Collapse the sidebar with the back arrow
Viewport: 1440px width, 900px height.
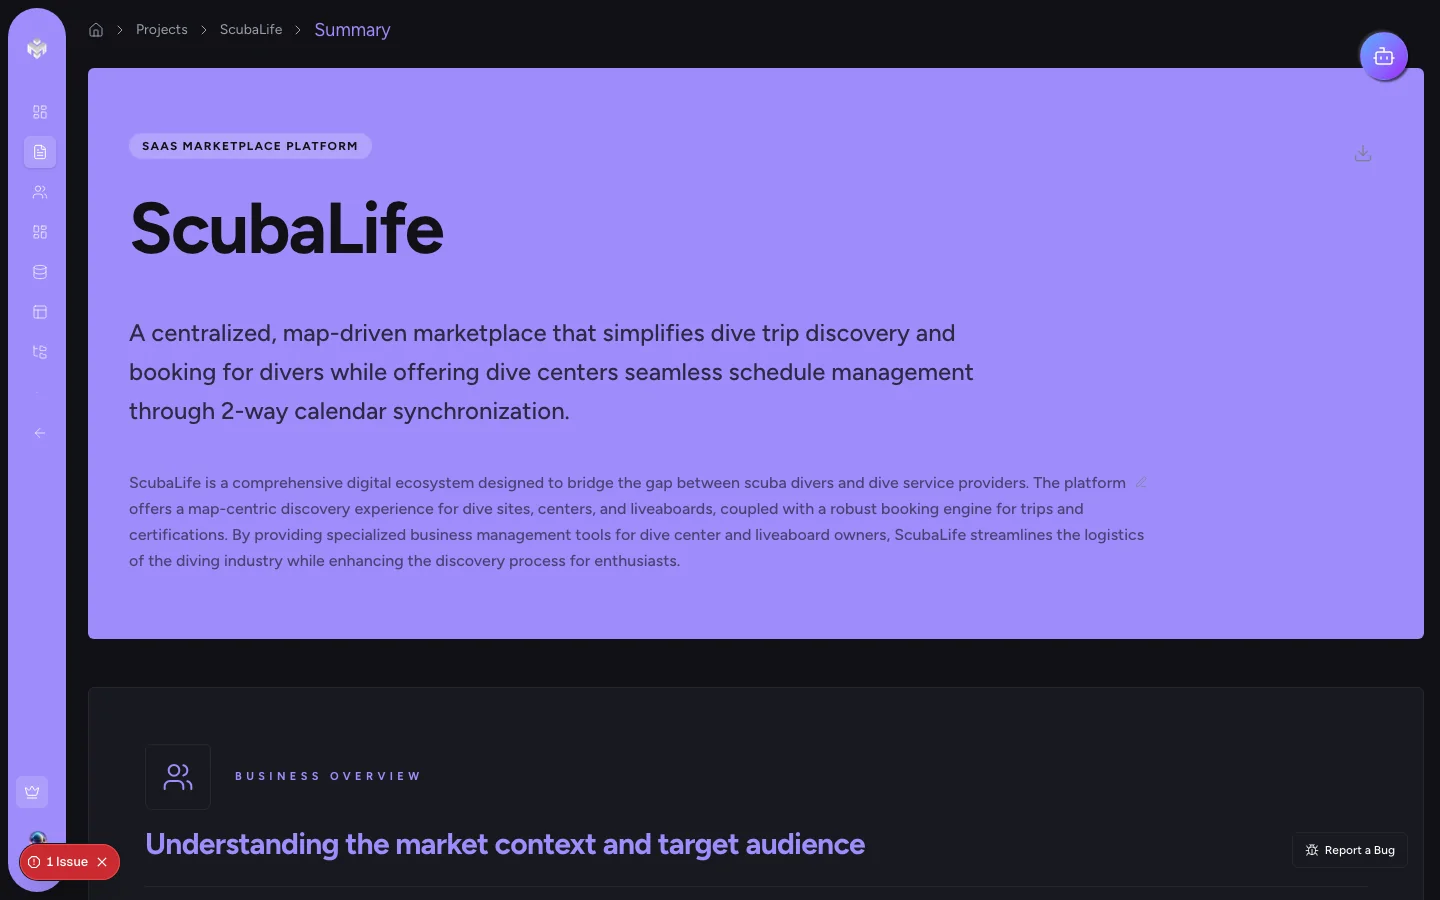40,433
